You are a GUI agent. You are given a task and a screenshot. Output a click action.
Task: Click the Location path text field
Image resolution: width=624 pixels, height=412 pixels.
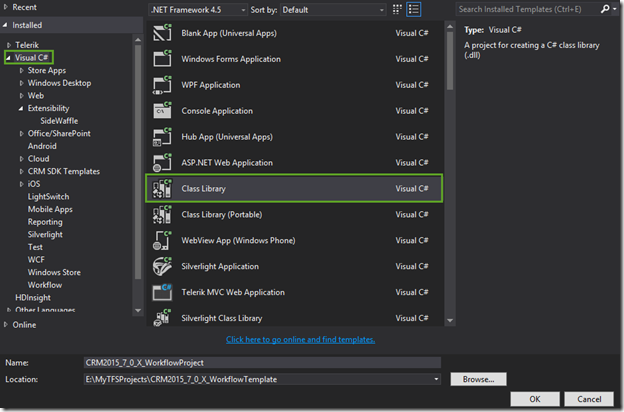[258, 379]
